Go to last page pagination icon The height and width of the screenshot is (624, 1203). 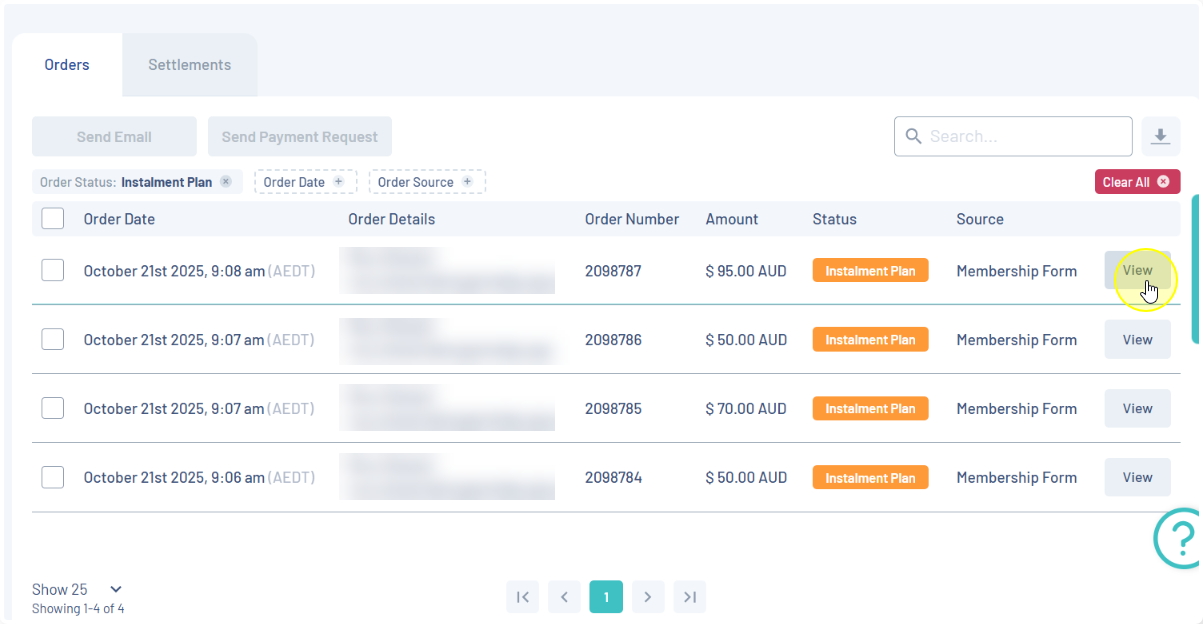point(690,597)
